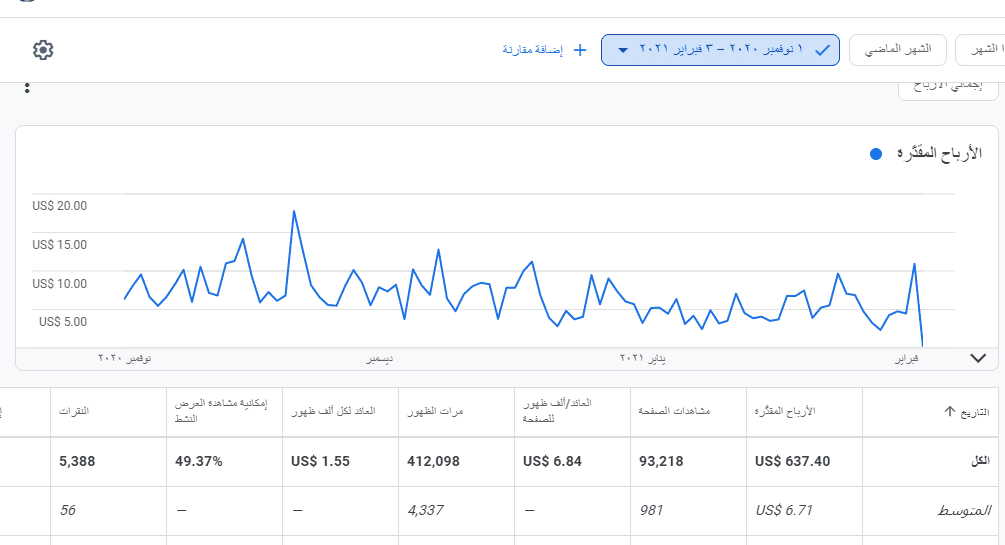Screen dimensions: 1005x545
Task: Click the checkmark on the date range chip
Action: 822,49
